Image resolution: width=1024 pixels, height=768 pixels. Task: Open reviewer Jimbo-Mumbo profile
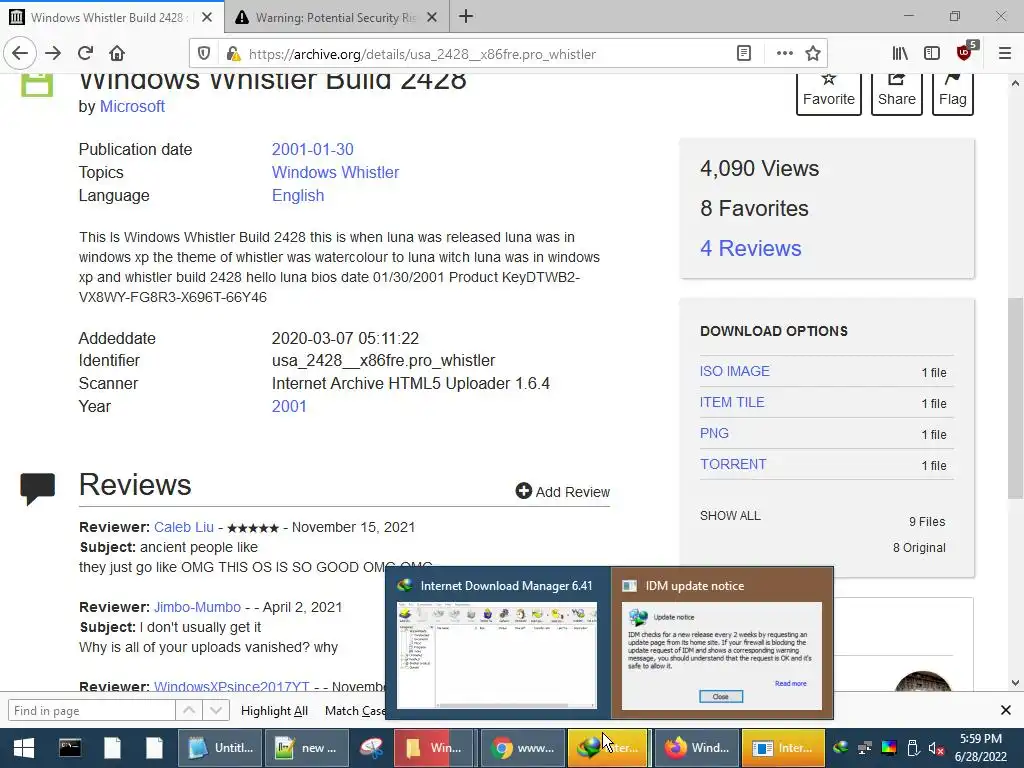tap(197, 607)
